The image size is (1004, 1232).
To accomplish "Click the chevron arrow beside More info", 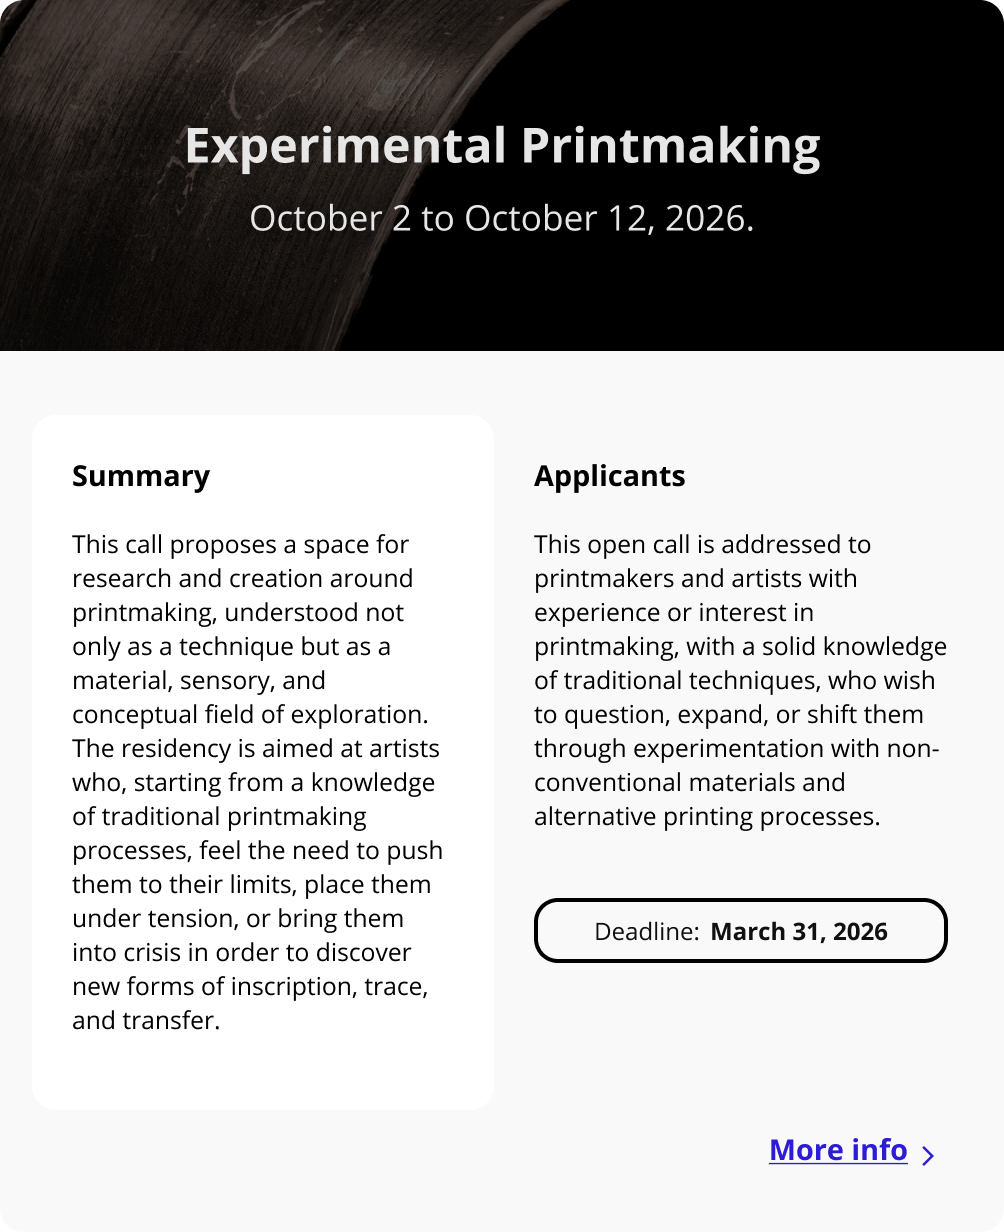I will pos(928,1156).
